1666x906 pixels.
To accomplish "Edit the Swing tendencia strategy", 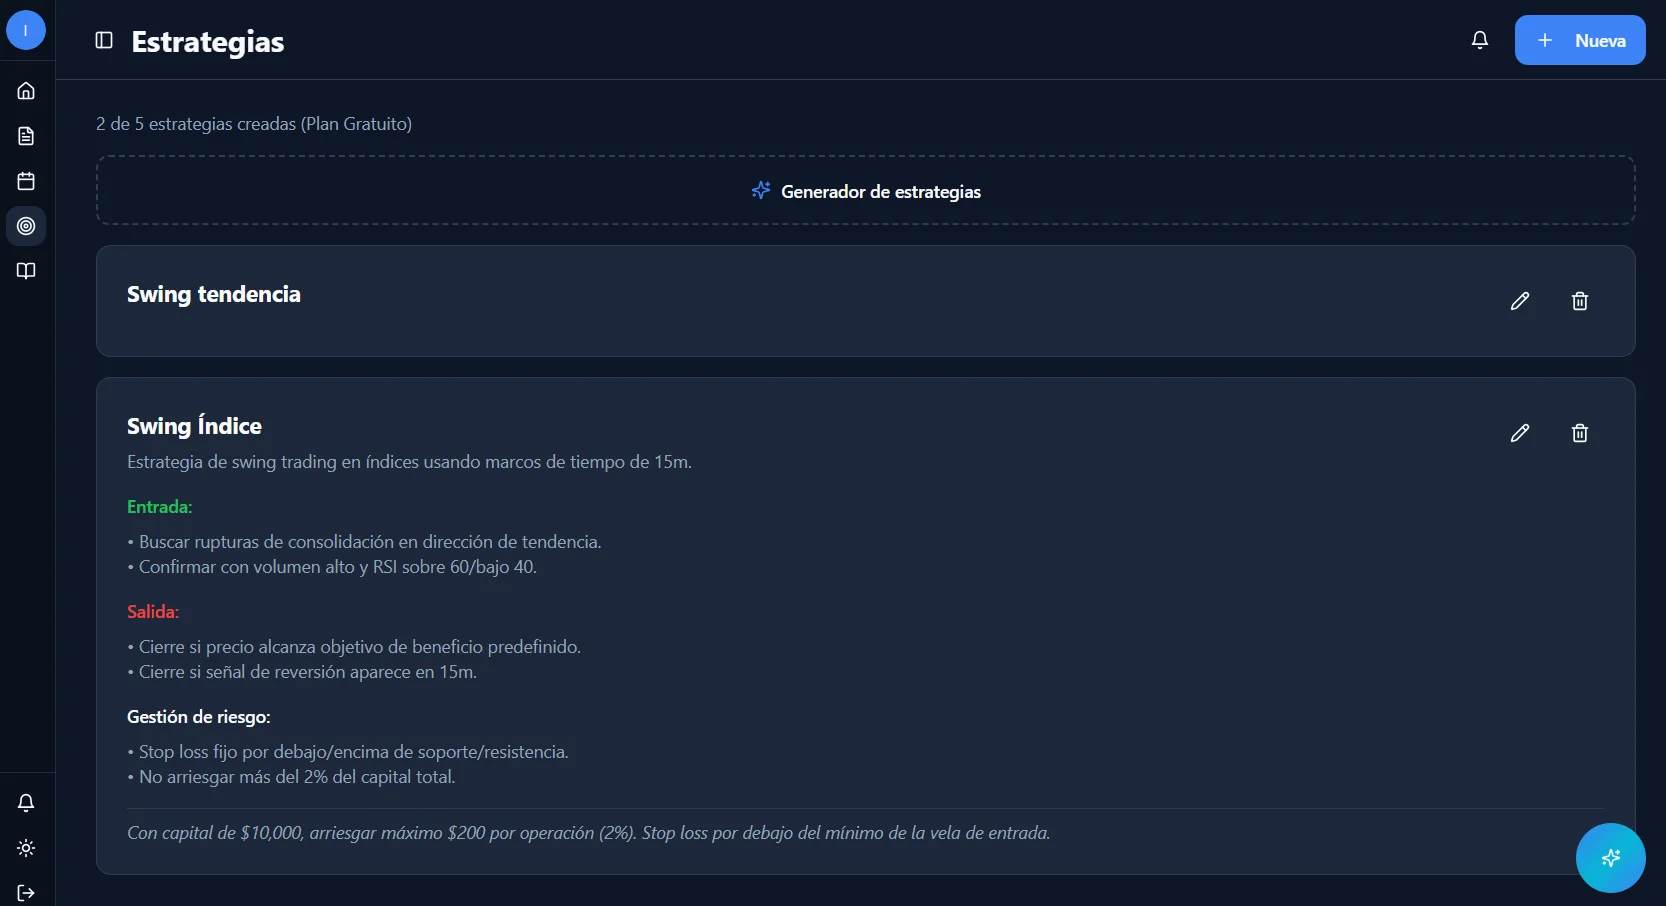I will pyautogui.click(x=1520, y=301).
